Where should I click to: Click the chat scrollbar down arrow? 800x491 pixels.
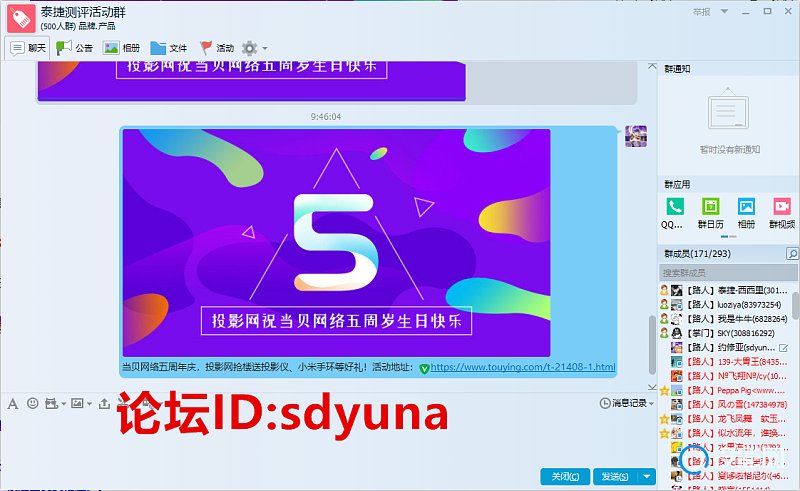coord(652,387)
